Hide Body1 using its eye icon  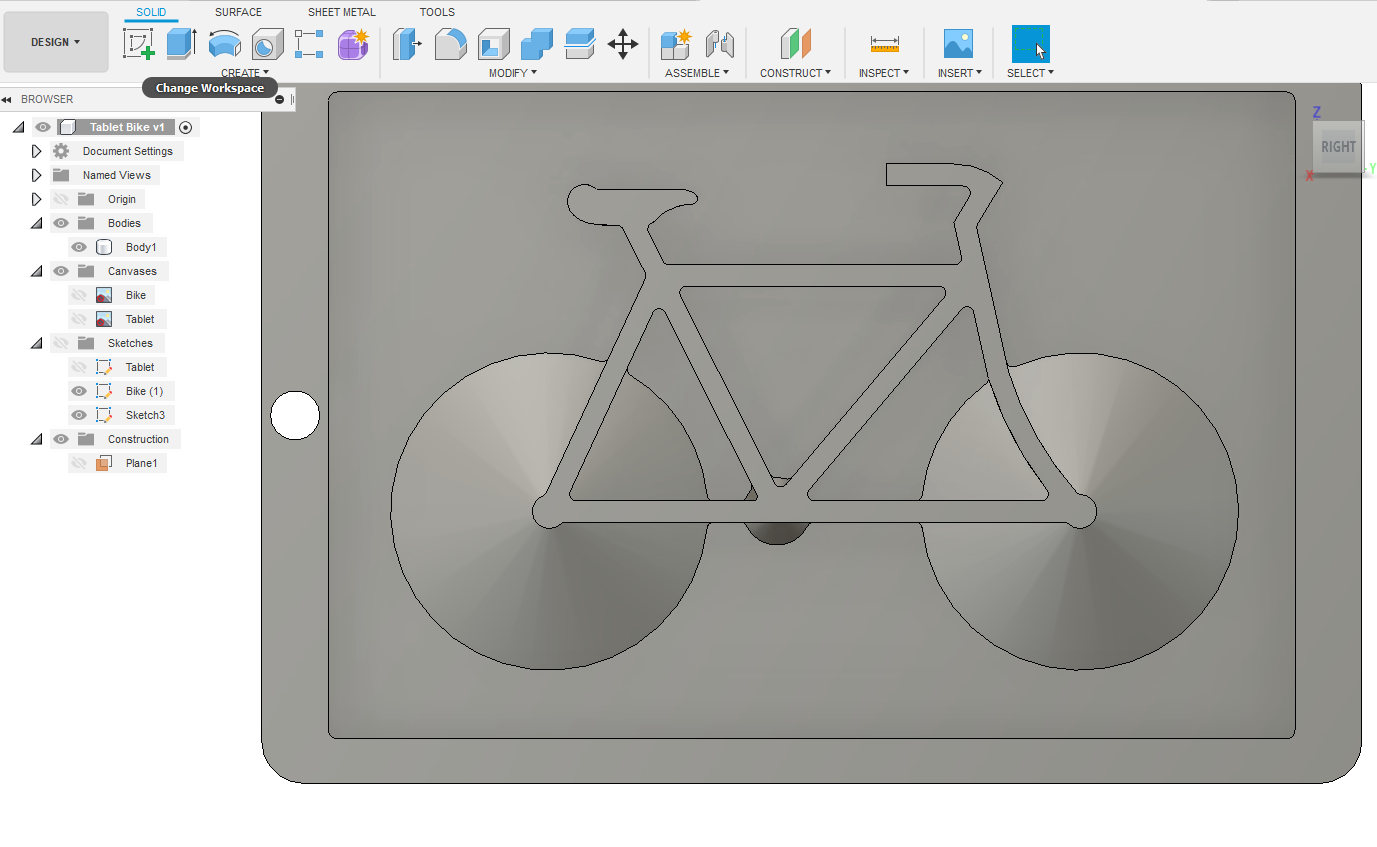click(x=79, y=247)
